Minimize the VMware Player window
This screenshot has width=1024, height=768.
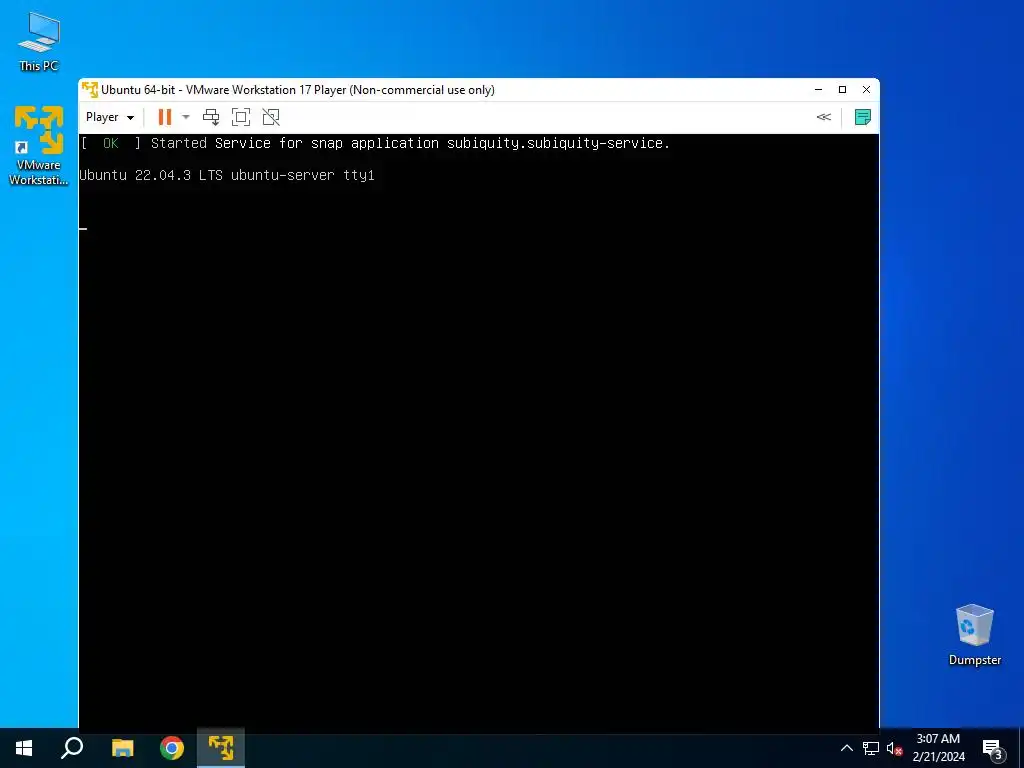(x=818, y=89)
